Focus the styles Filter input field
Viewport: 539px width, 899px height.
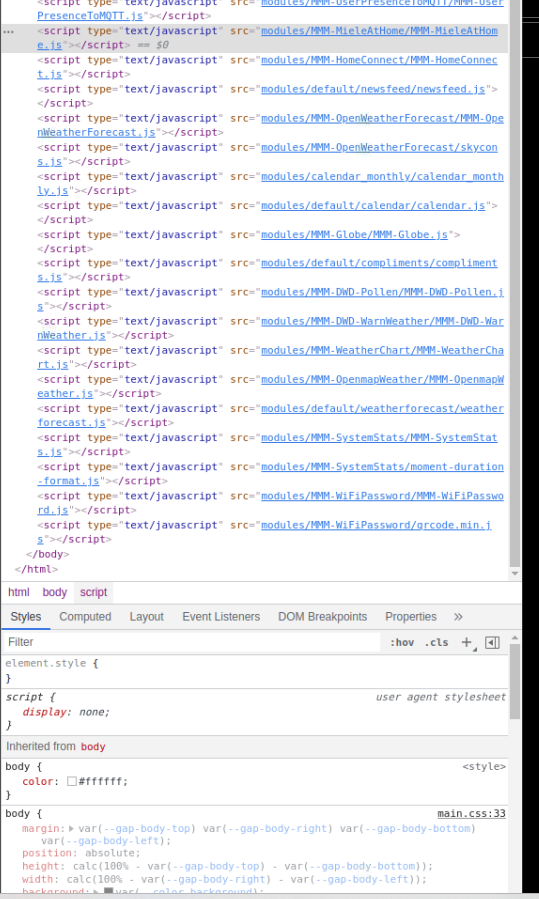click(192, 642)
